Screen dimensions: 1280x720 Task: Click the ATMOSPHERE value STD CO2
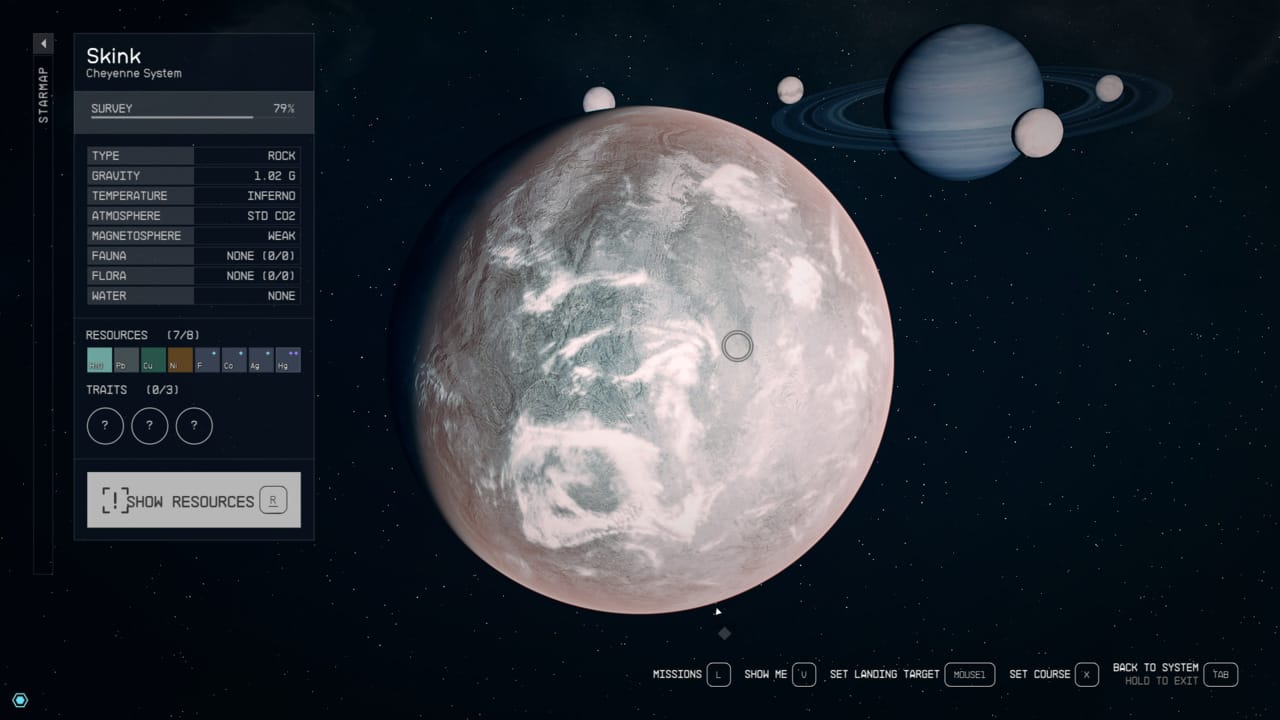(x=271, y=216)
